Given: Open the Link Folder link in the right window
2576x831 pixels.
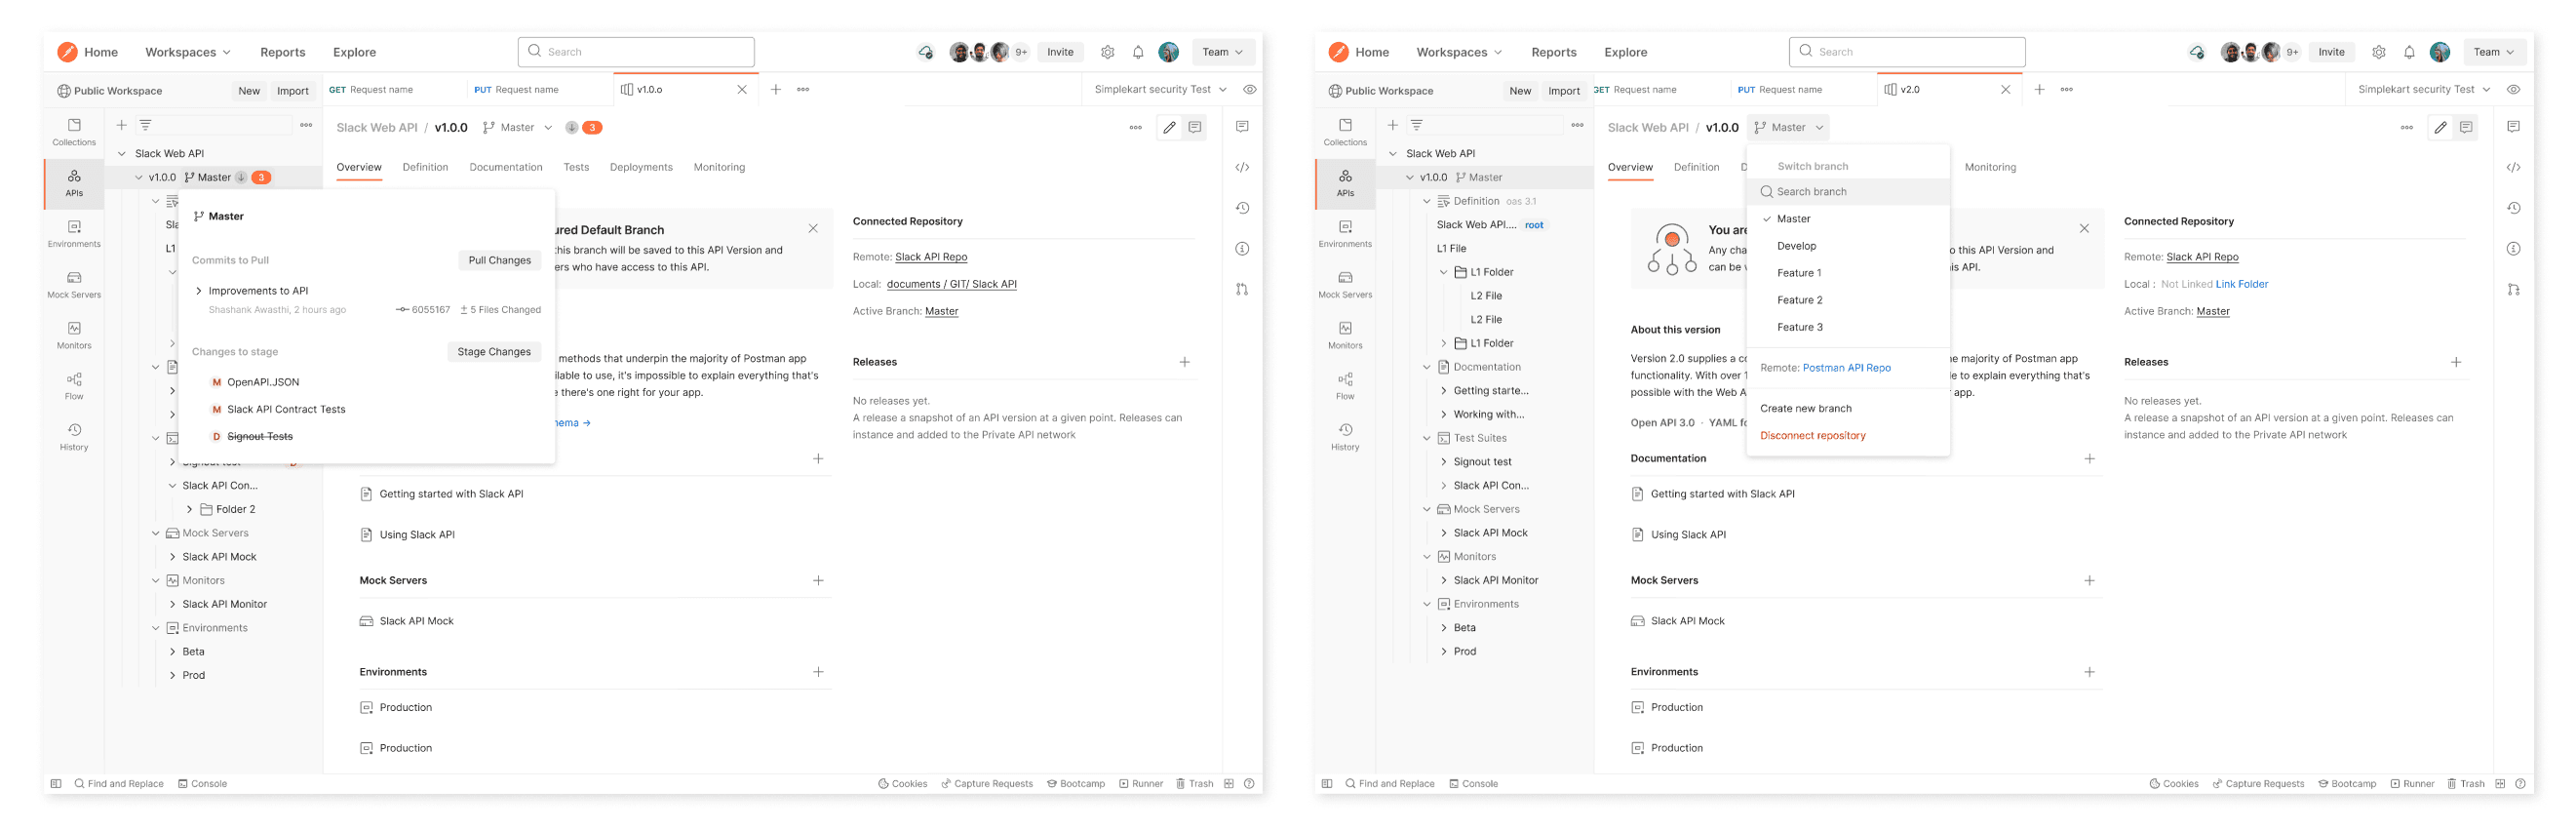Looking at the screenshot, I should click(2242, 284).
